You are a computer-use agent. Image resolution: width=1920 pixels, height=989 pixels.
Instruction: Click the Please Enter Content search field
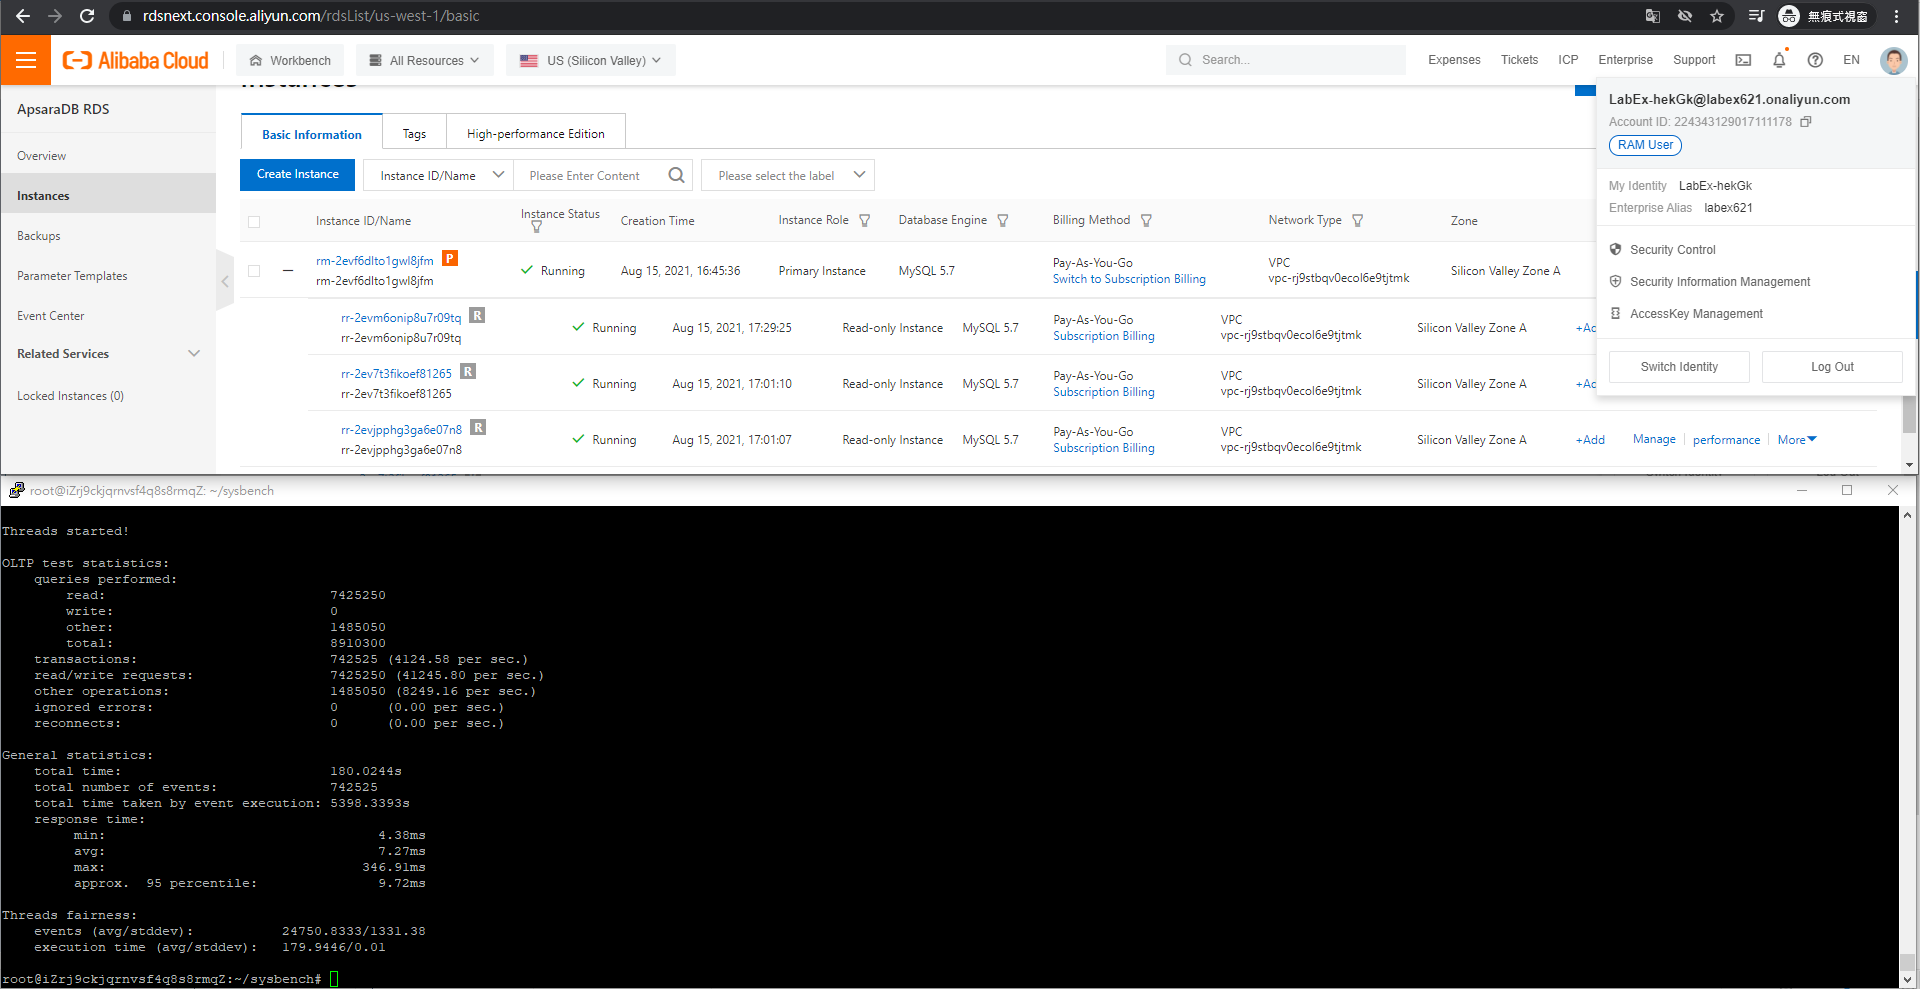(x=590, y=176)
